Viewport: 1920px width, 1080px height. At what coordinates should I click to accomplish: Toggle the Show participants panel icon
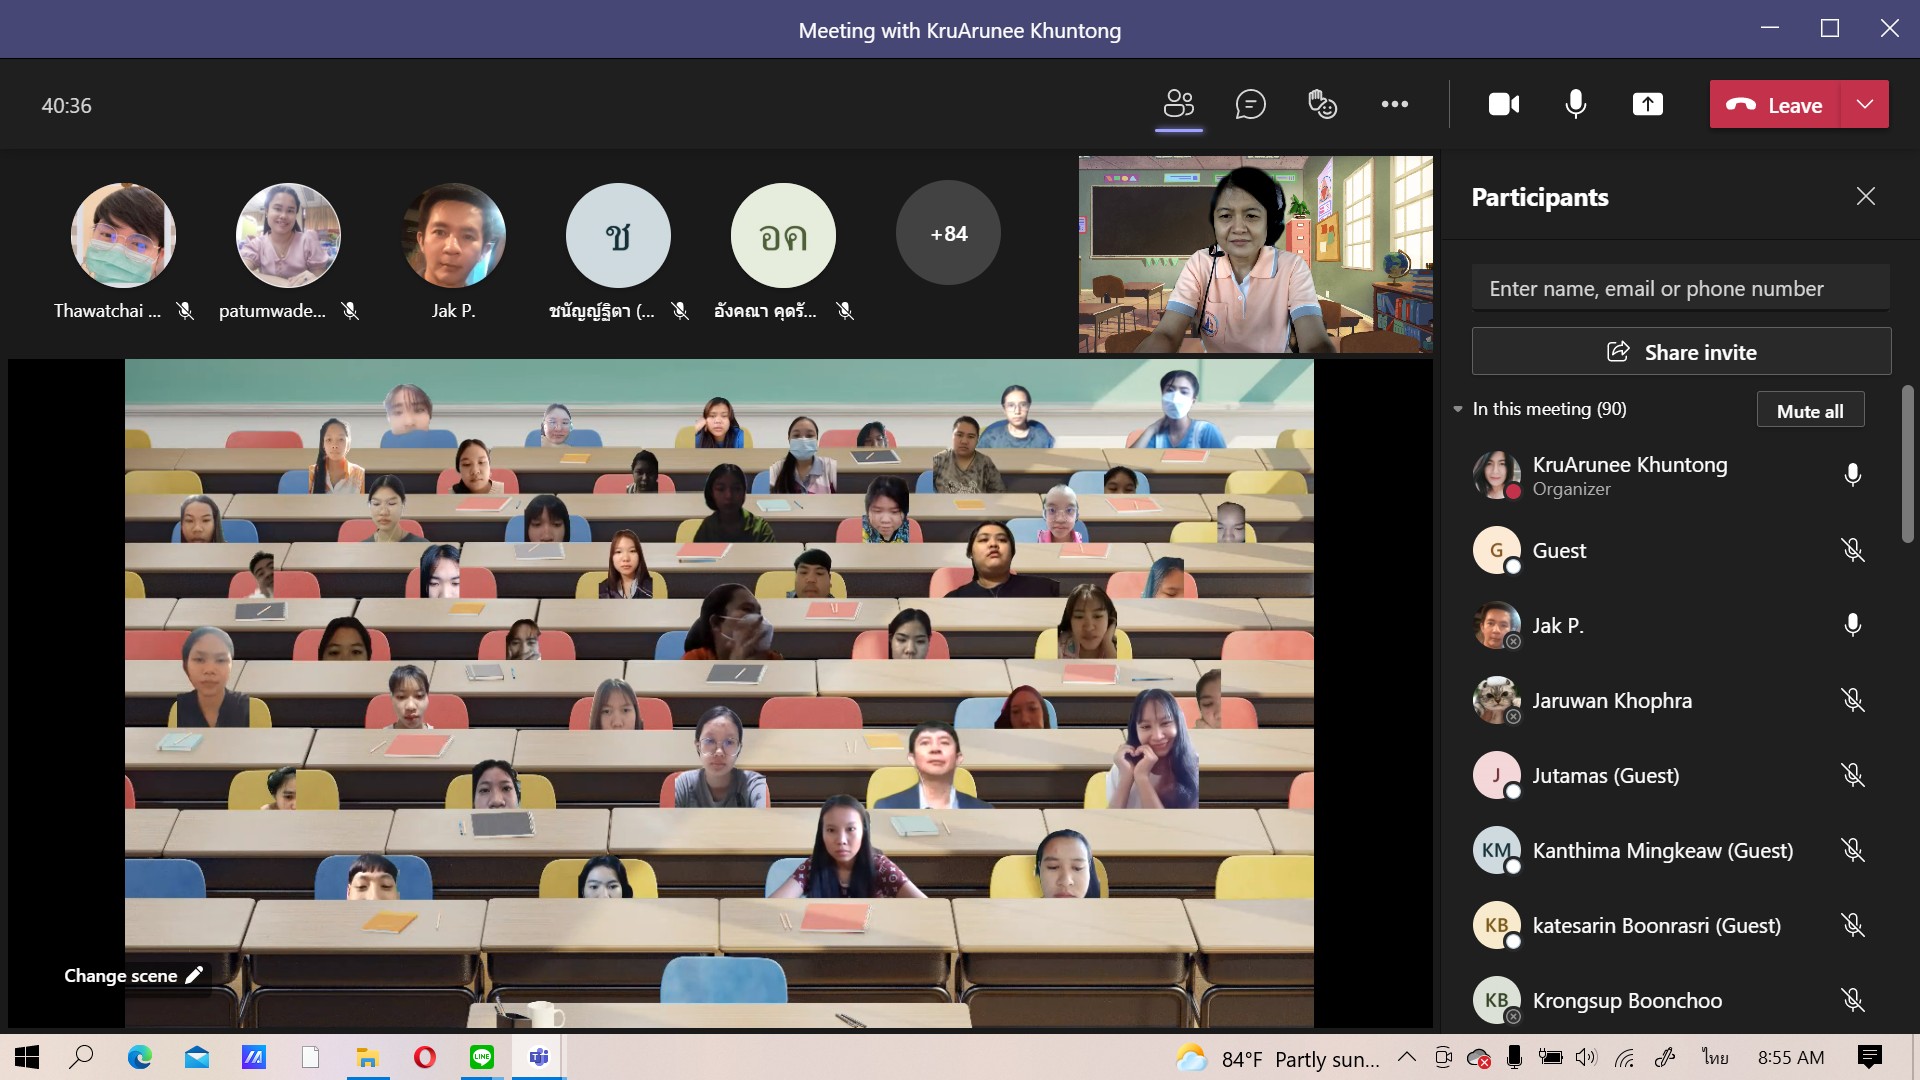point(1179,104)
